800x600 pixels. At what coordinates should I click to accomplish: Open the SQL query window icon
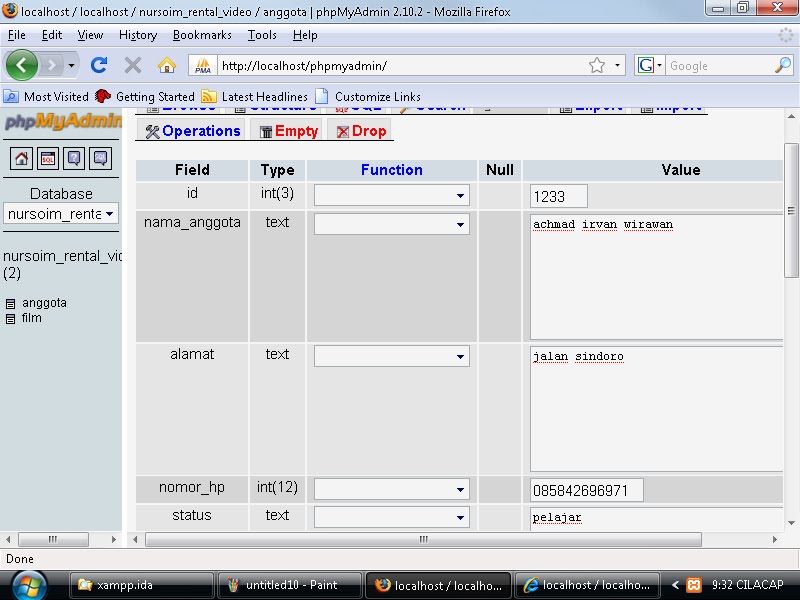47,159
